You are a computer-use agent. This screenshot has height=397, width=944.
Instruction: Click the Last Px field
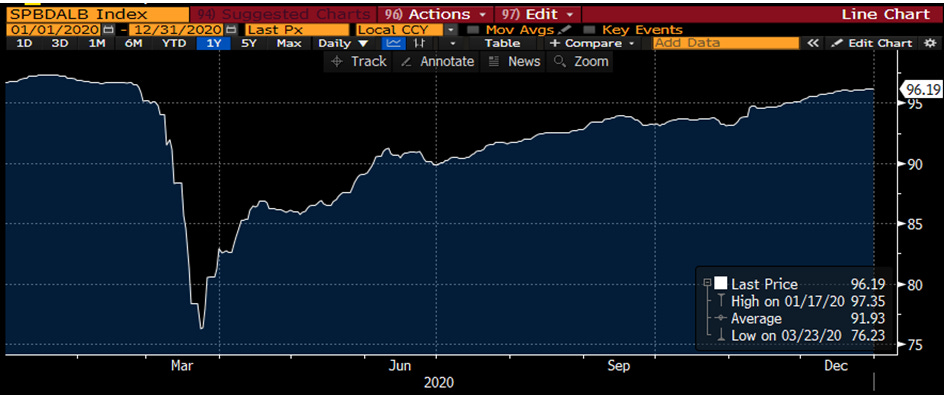pos(297,30)
